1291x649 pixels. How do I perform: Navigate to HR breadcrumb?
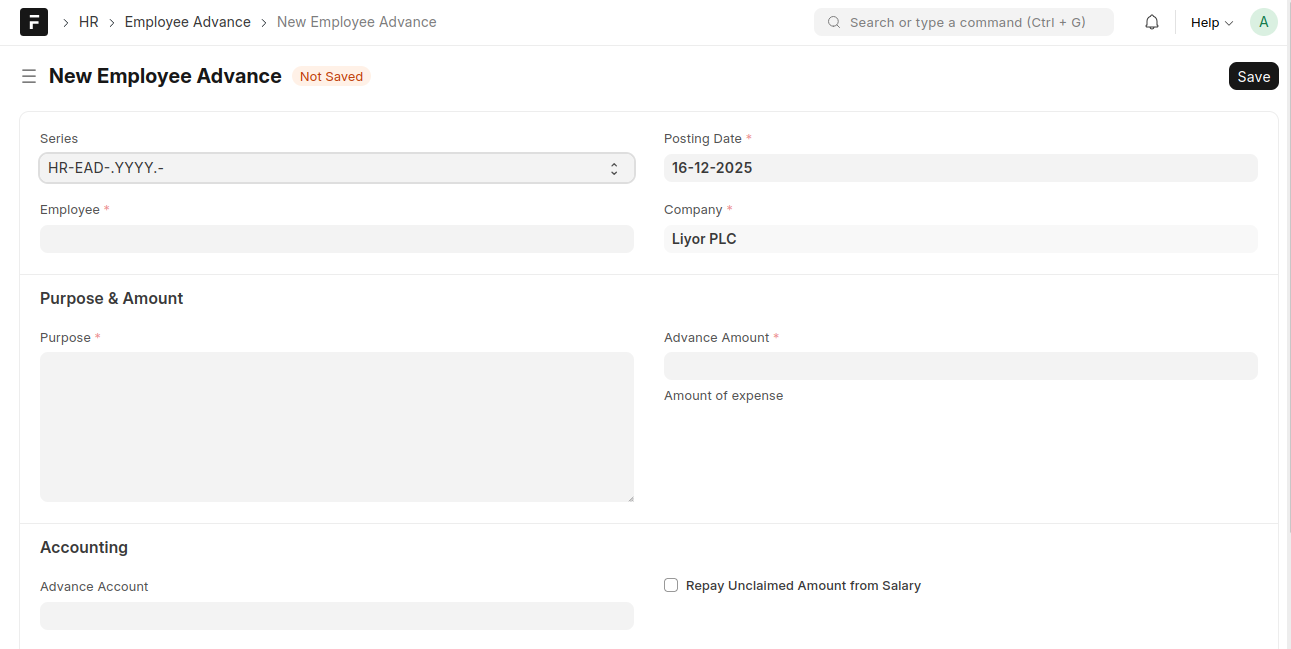click(x=89, y=22)
